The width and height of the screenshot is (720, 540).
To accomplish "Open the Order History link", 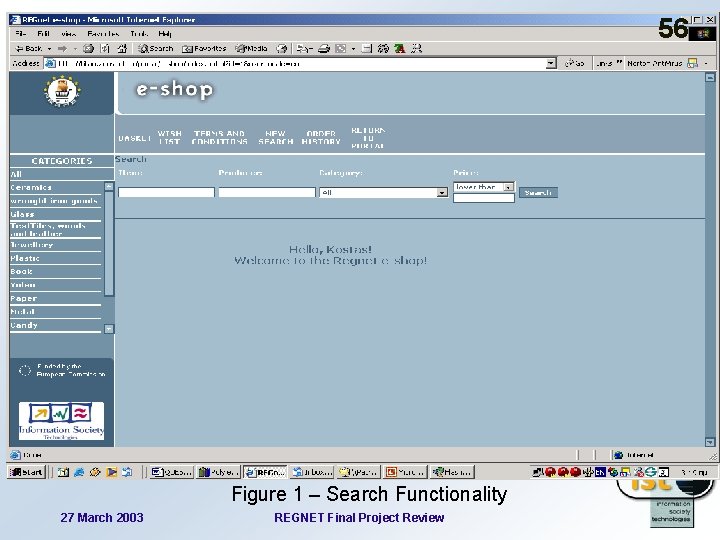I will pos(321,137).
